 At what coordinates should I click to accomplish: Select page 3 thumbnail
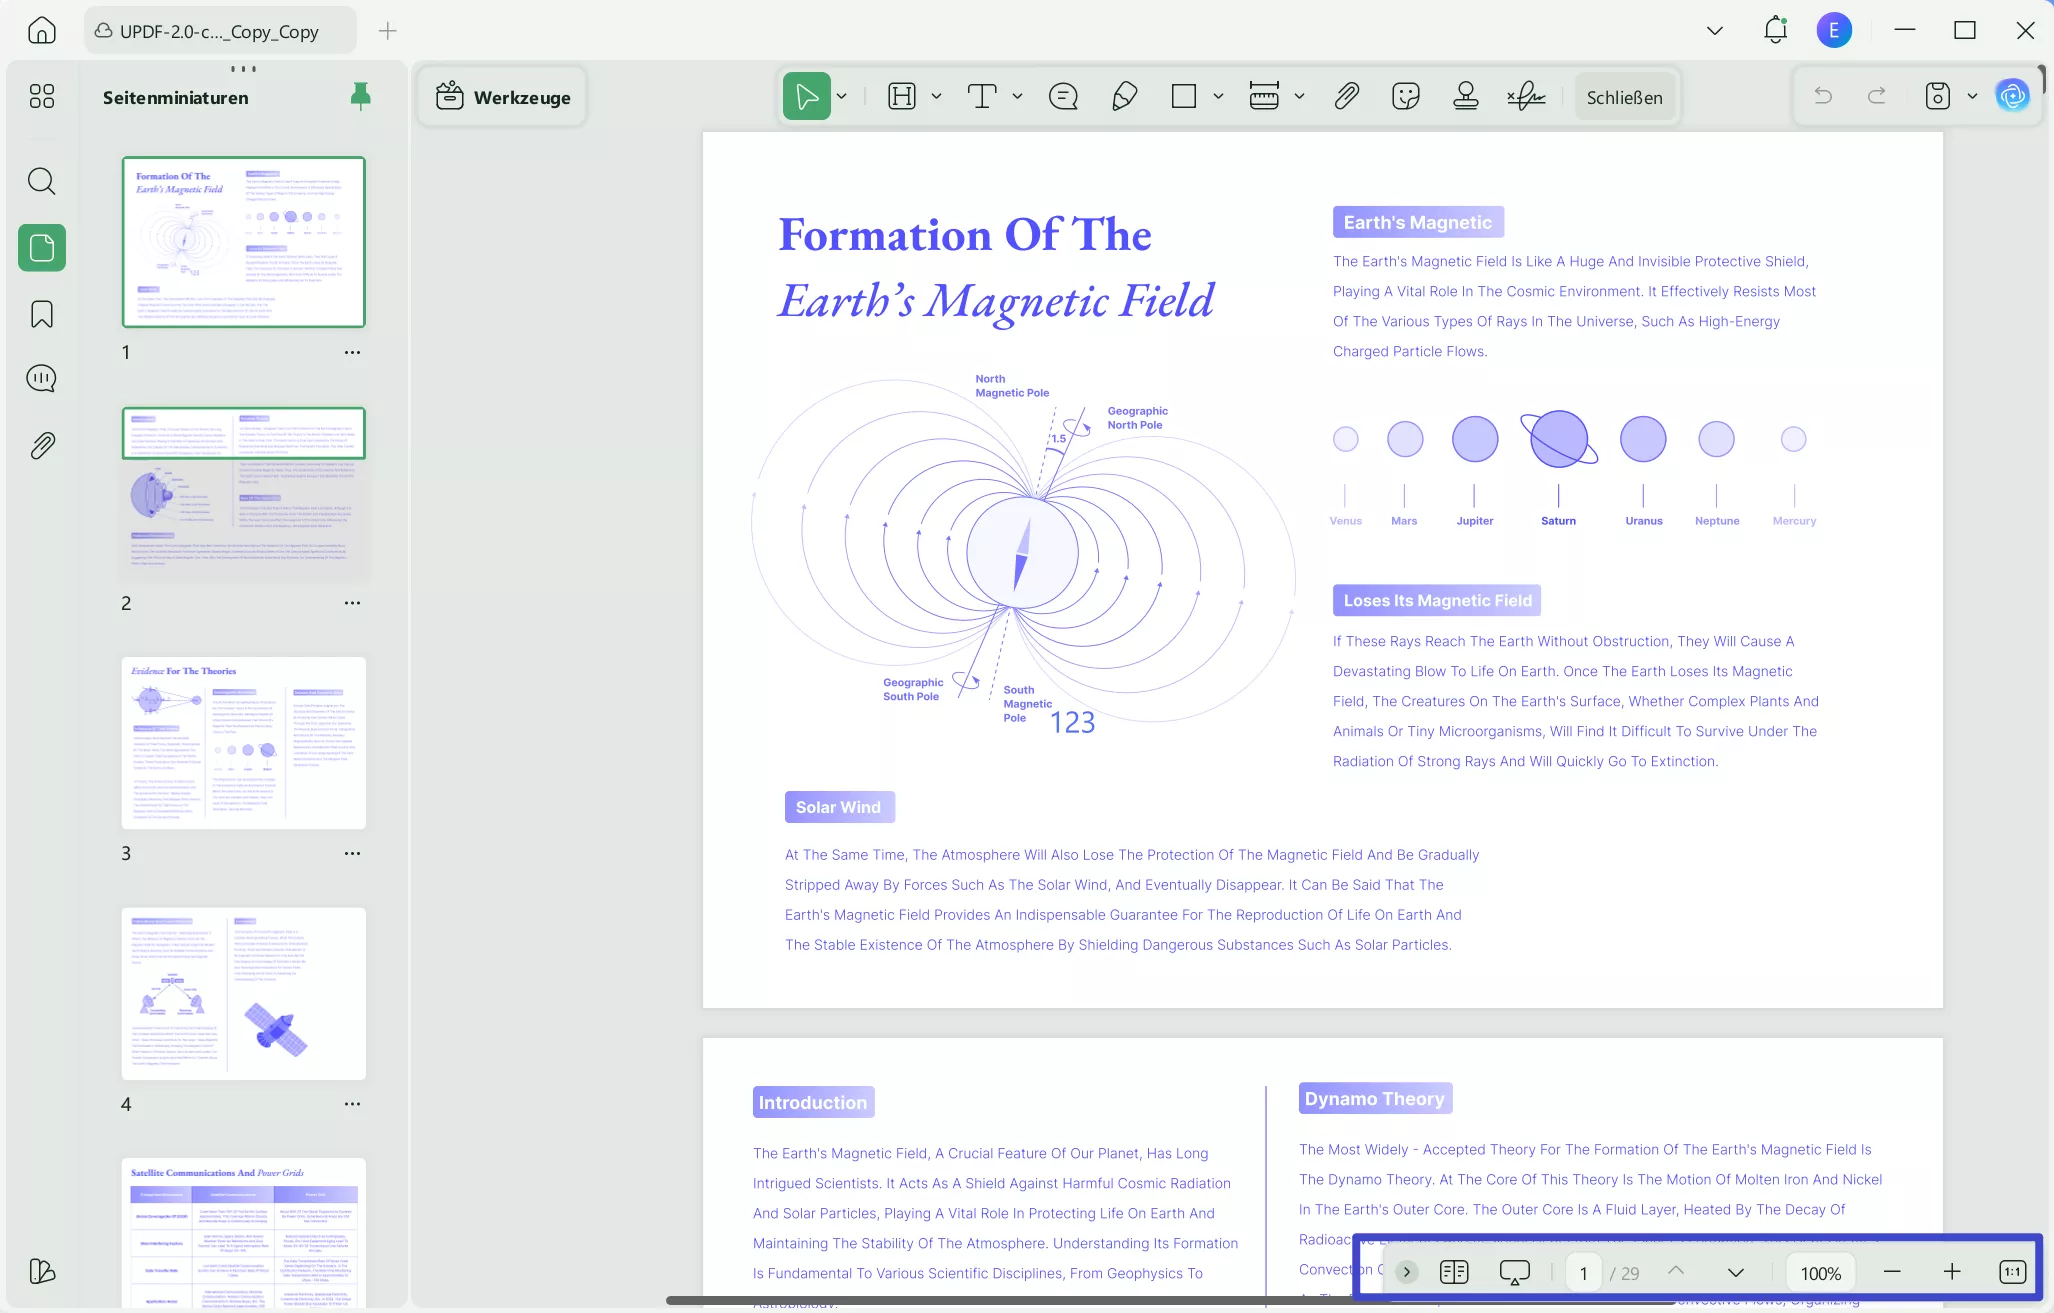click(x=244, y=743)
